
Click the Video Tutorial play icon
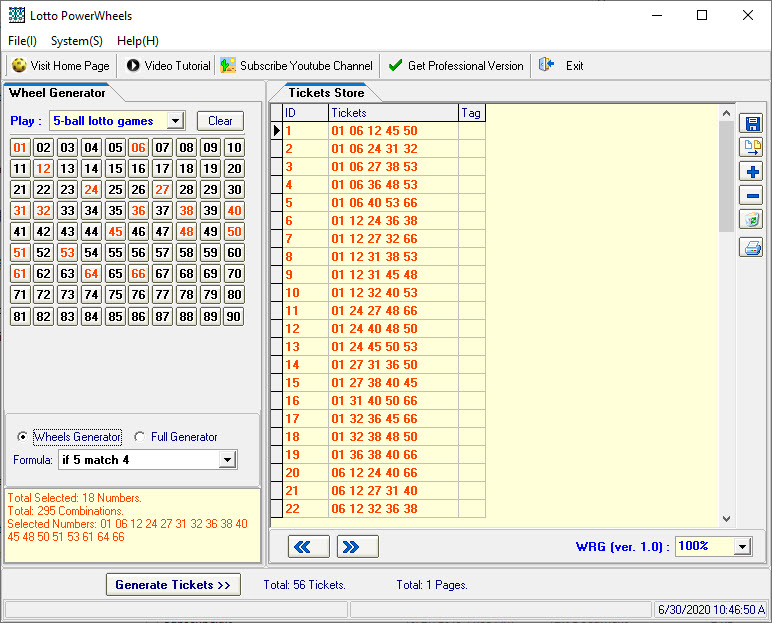coord(133,66)
